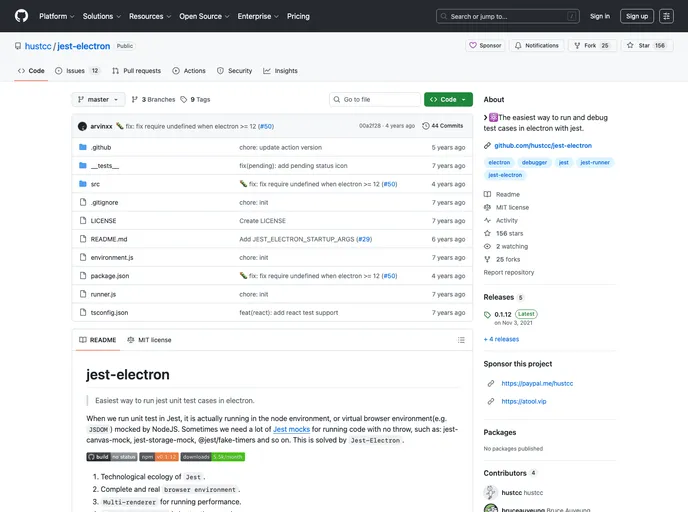Select the README.md file icon
Screen dimensions: 688x512
click(82, 239)
